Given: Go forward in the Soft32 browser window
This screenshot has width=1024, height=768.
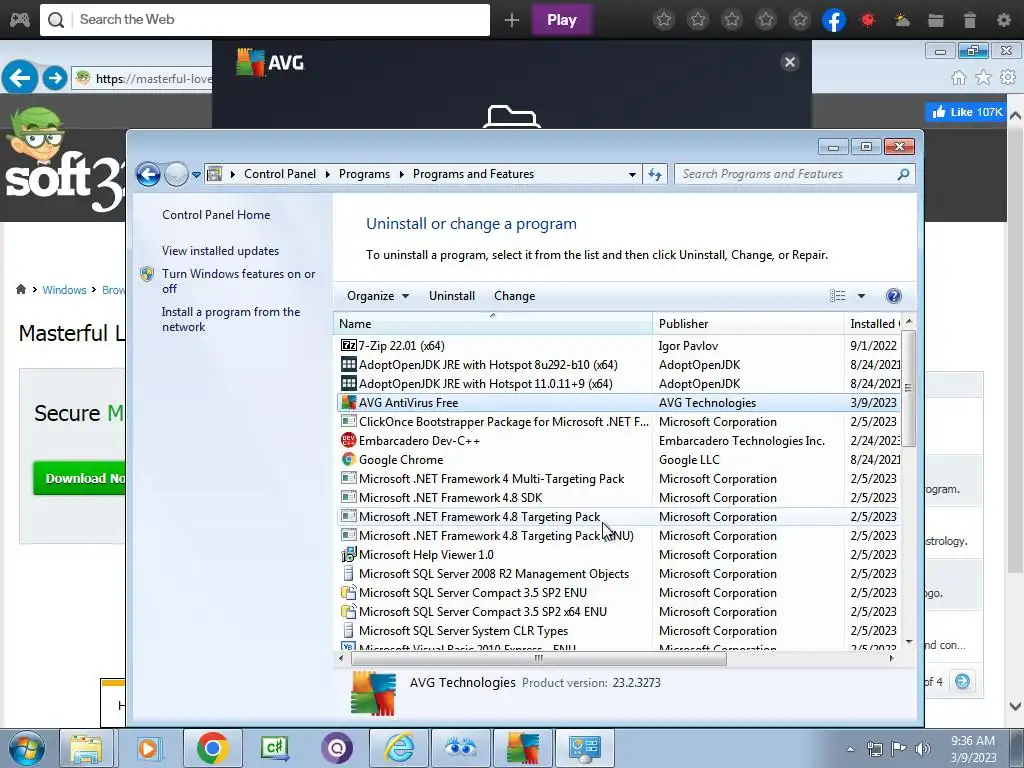Looking at the screenshot, I should (55, 78).
